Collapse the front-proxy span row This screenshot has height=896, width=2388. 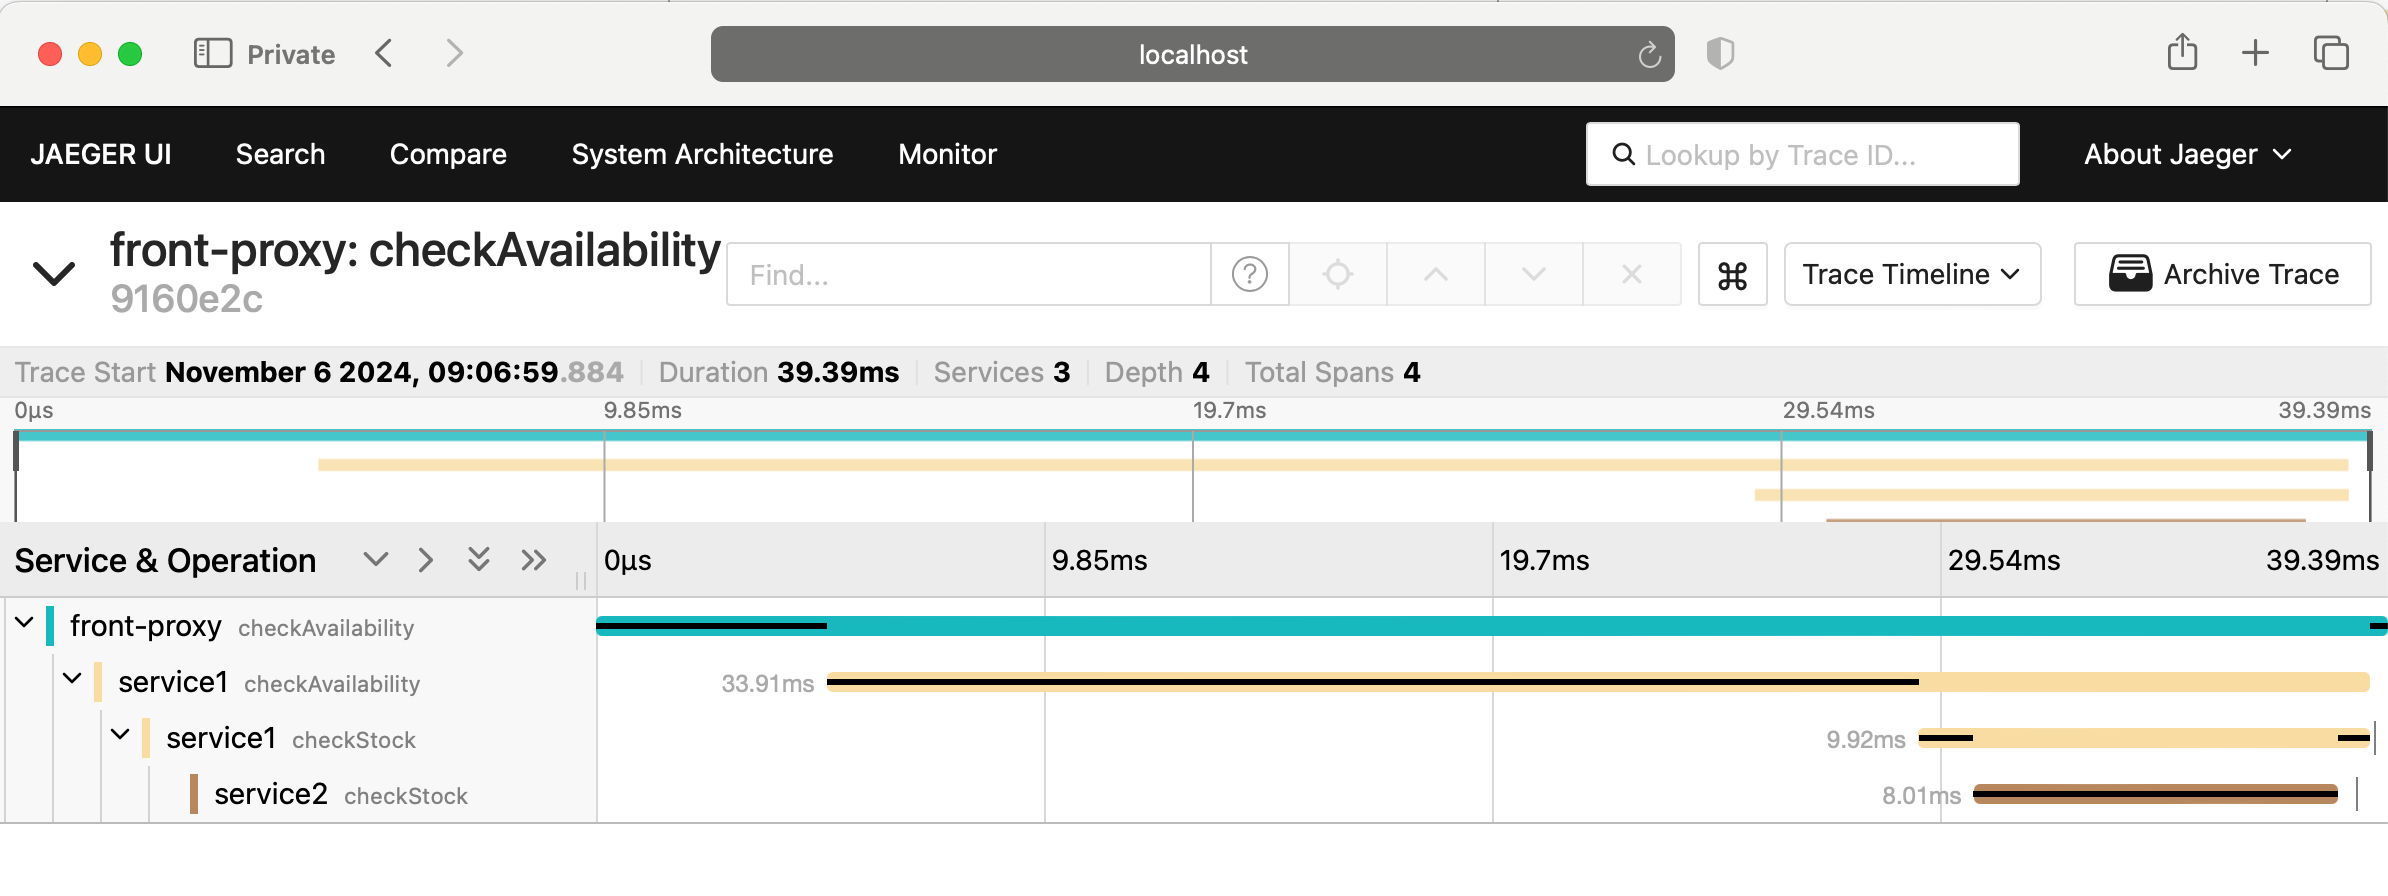[x=25, y=624]
